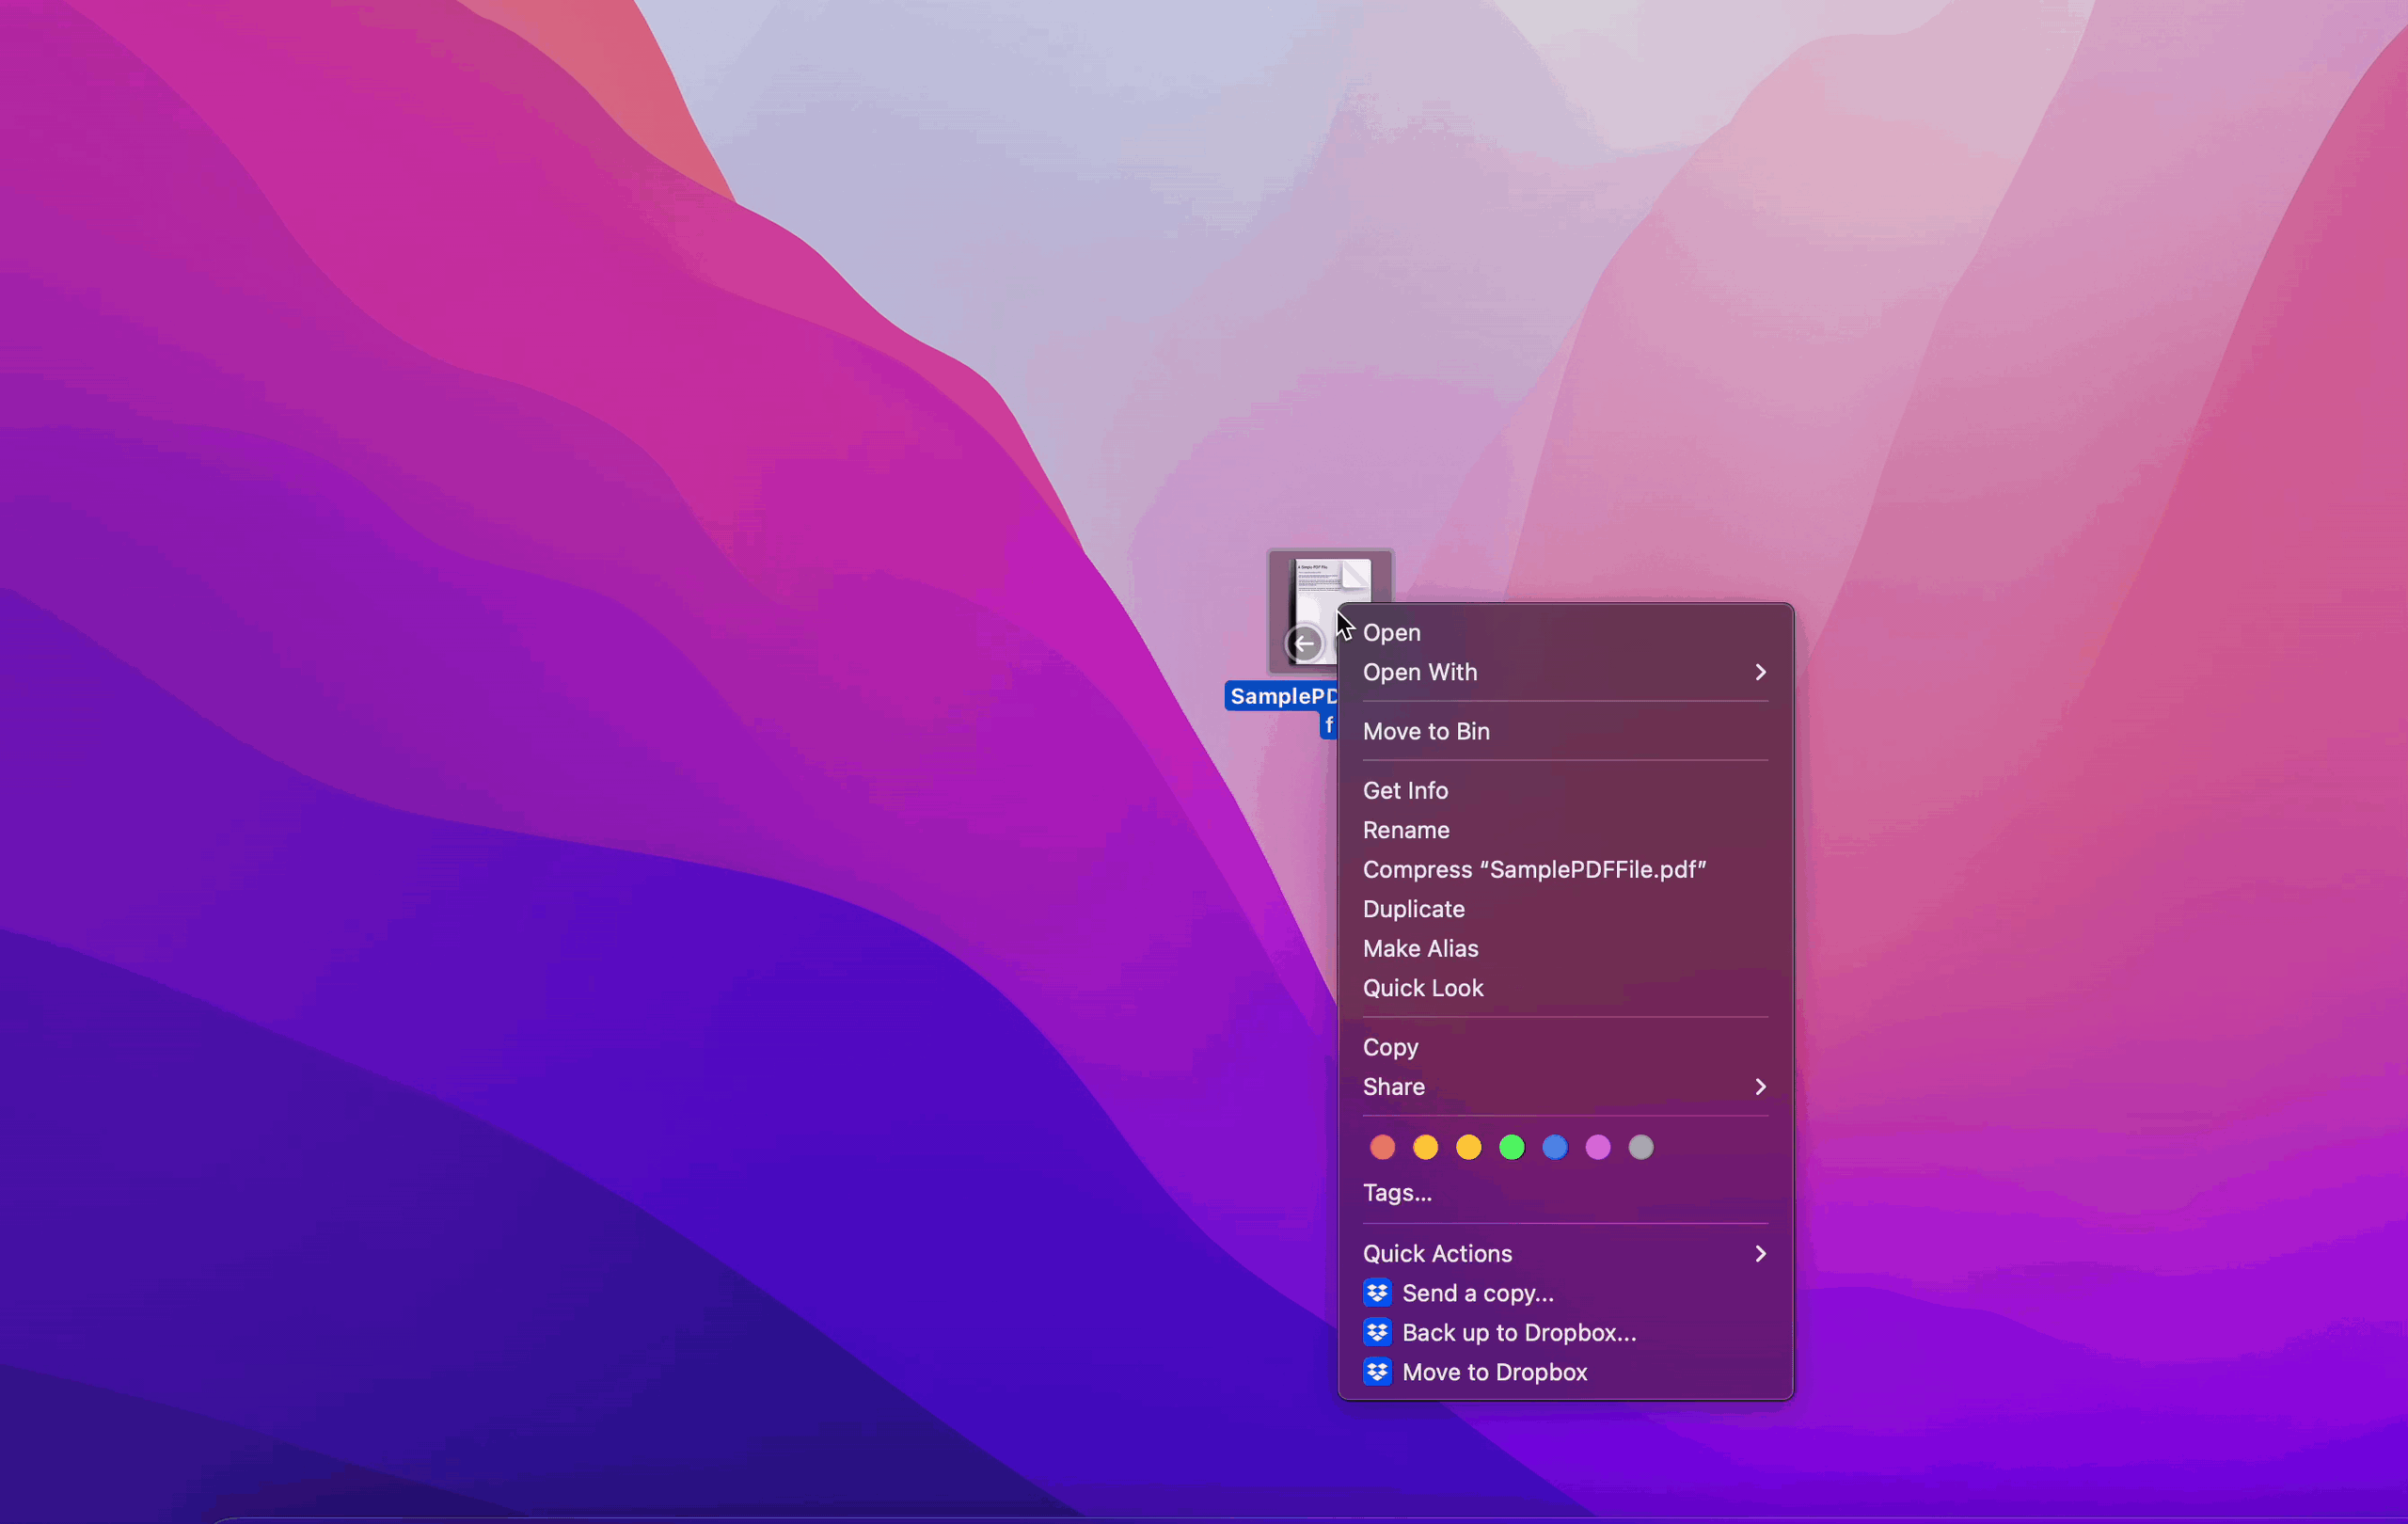Open the Tags… editor entry
Viewport: 2408px width, 1524px height.
pyautogui.click(x=1397, y=1193)
